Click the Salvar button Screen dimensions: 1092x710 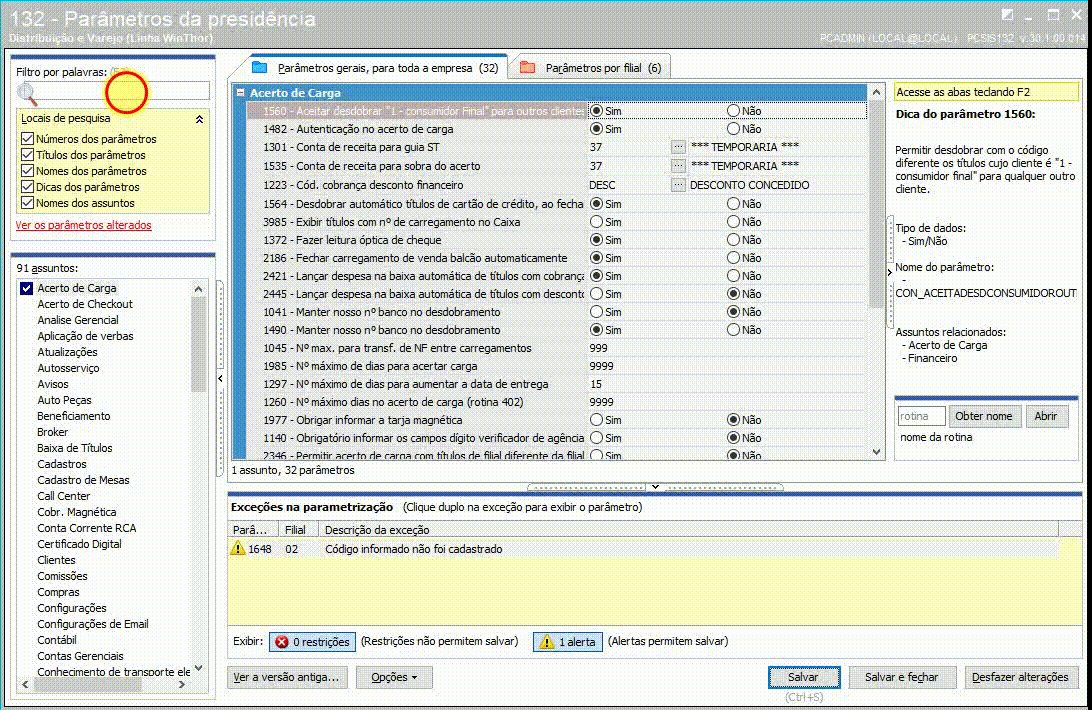point(804,677)
